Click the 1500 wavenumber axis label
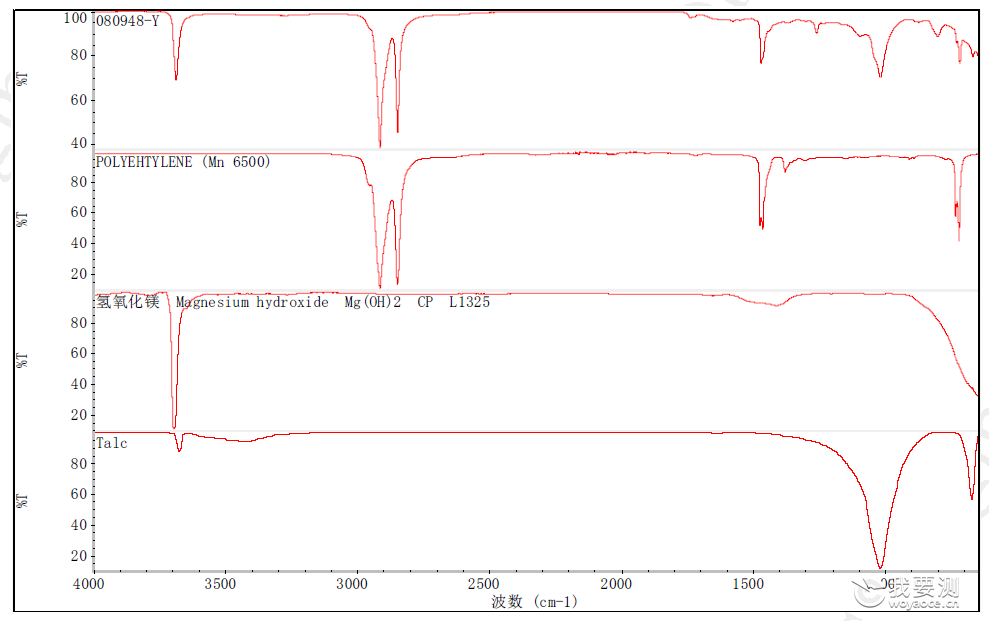989x621 pixels. pyautogui.click(x=748, y=584)
